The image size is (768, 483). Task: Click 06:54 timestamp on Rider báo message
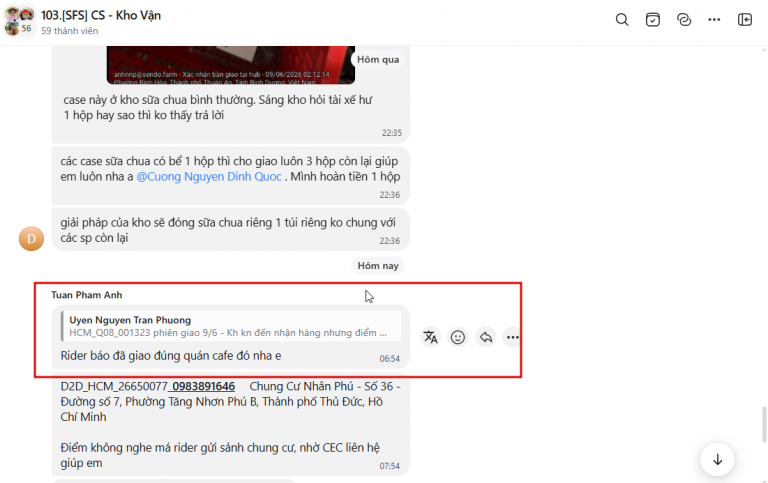pyautogui.click(x=389, y=359)
